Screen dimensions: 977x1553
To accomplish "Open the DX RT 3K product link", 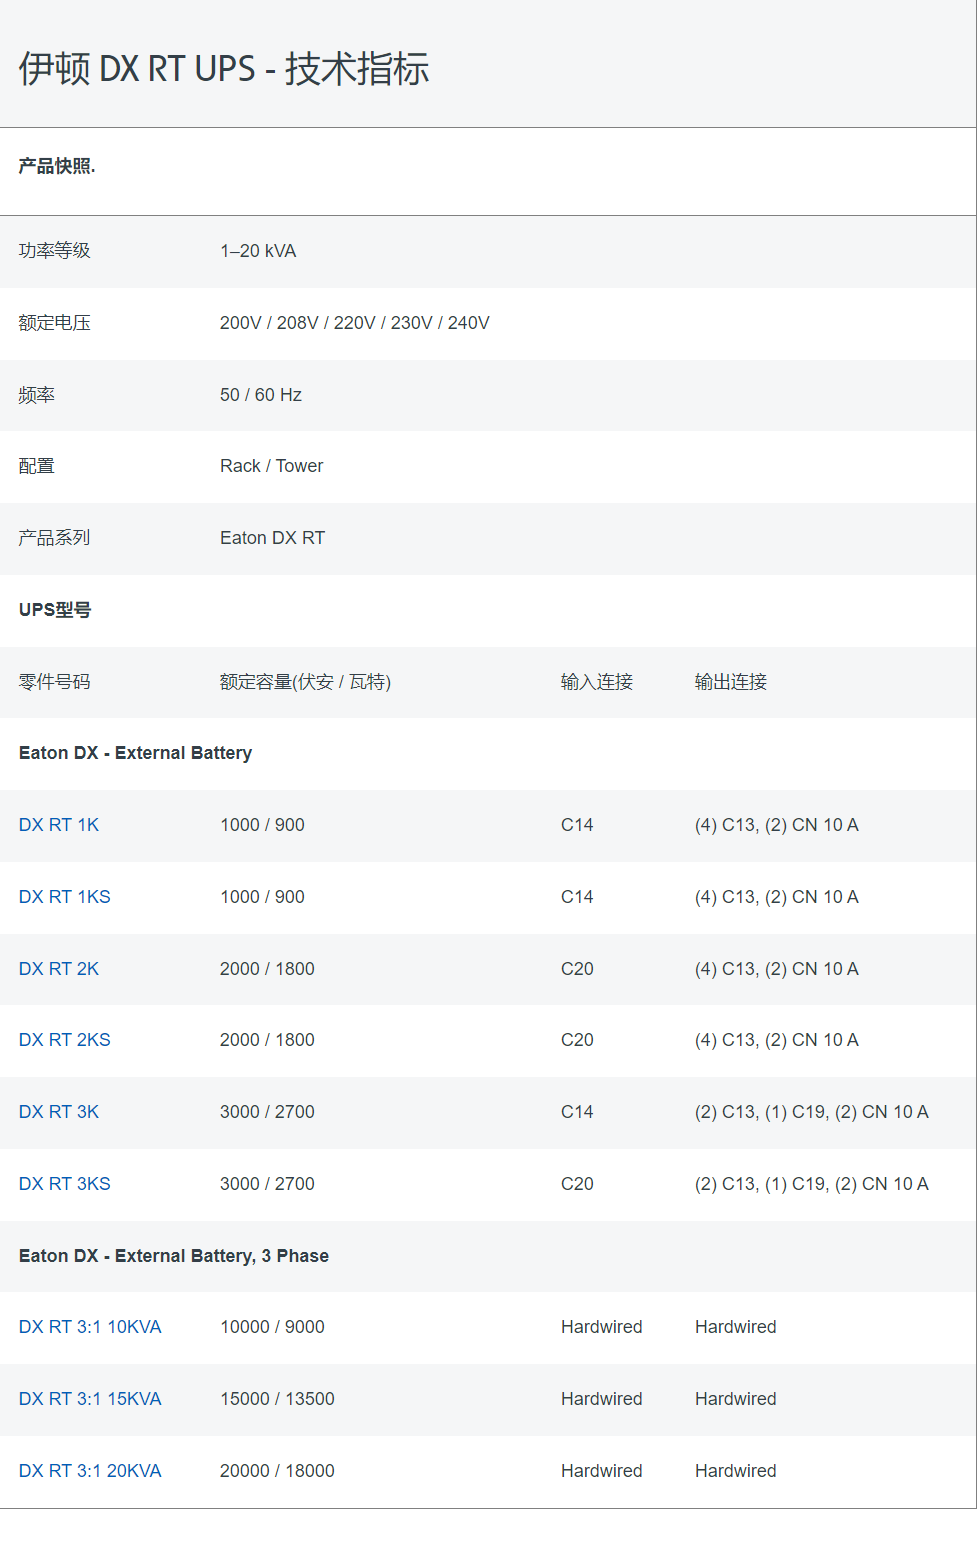I will click(59, 1112).
